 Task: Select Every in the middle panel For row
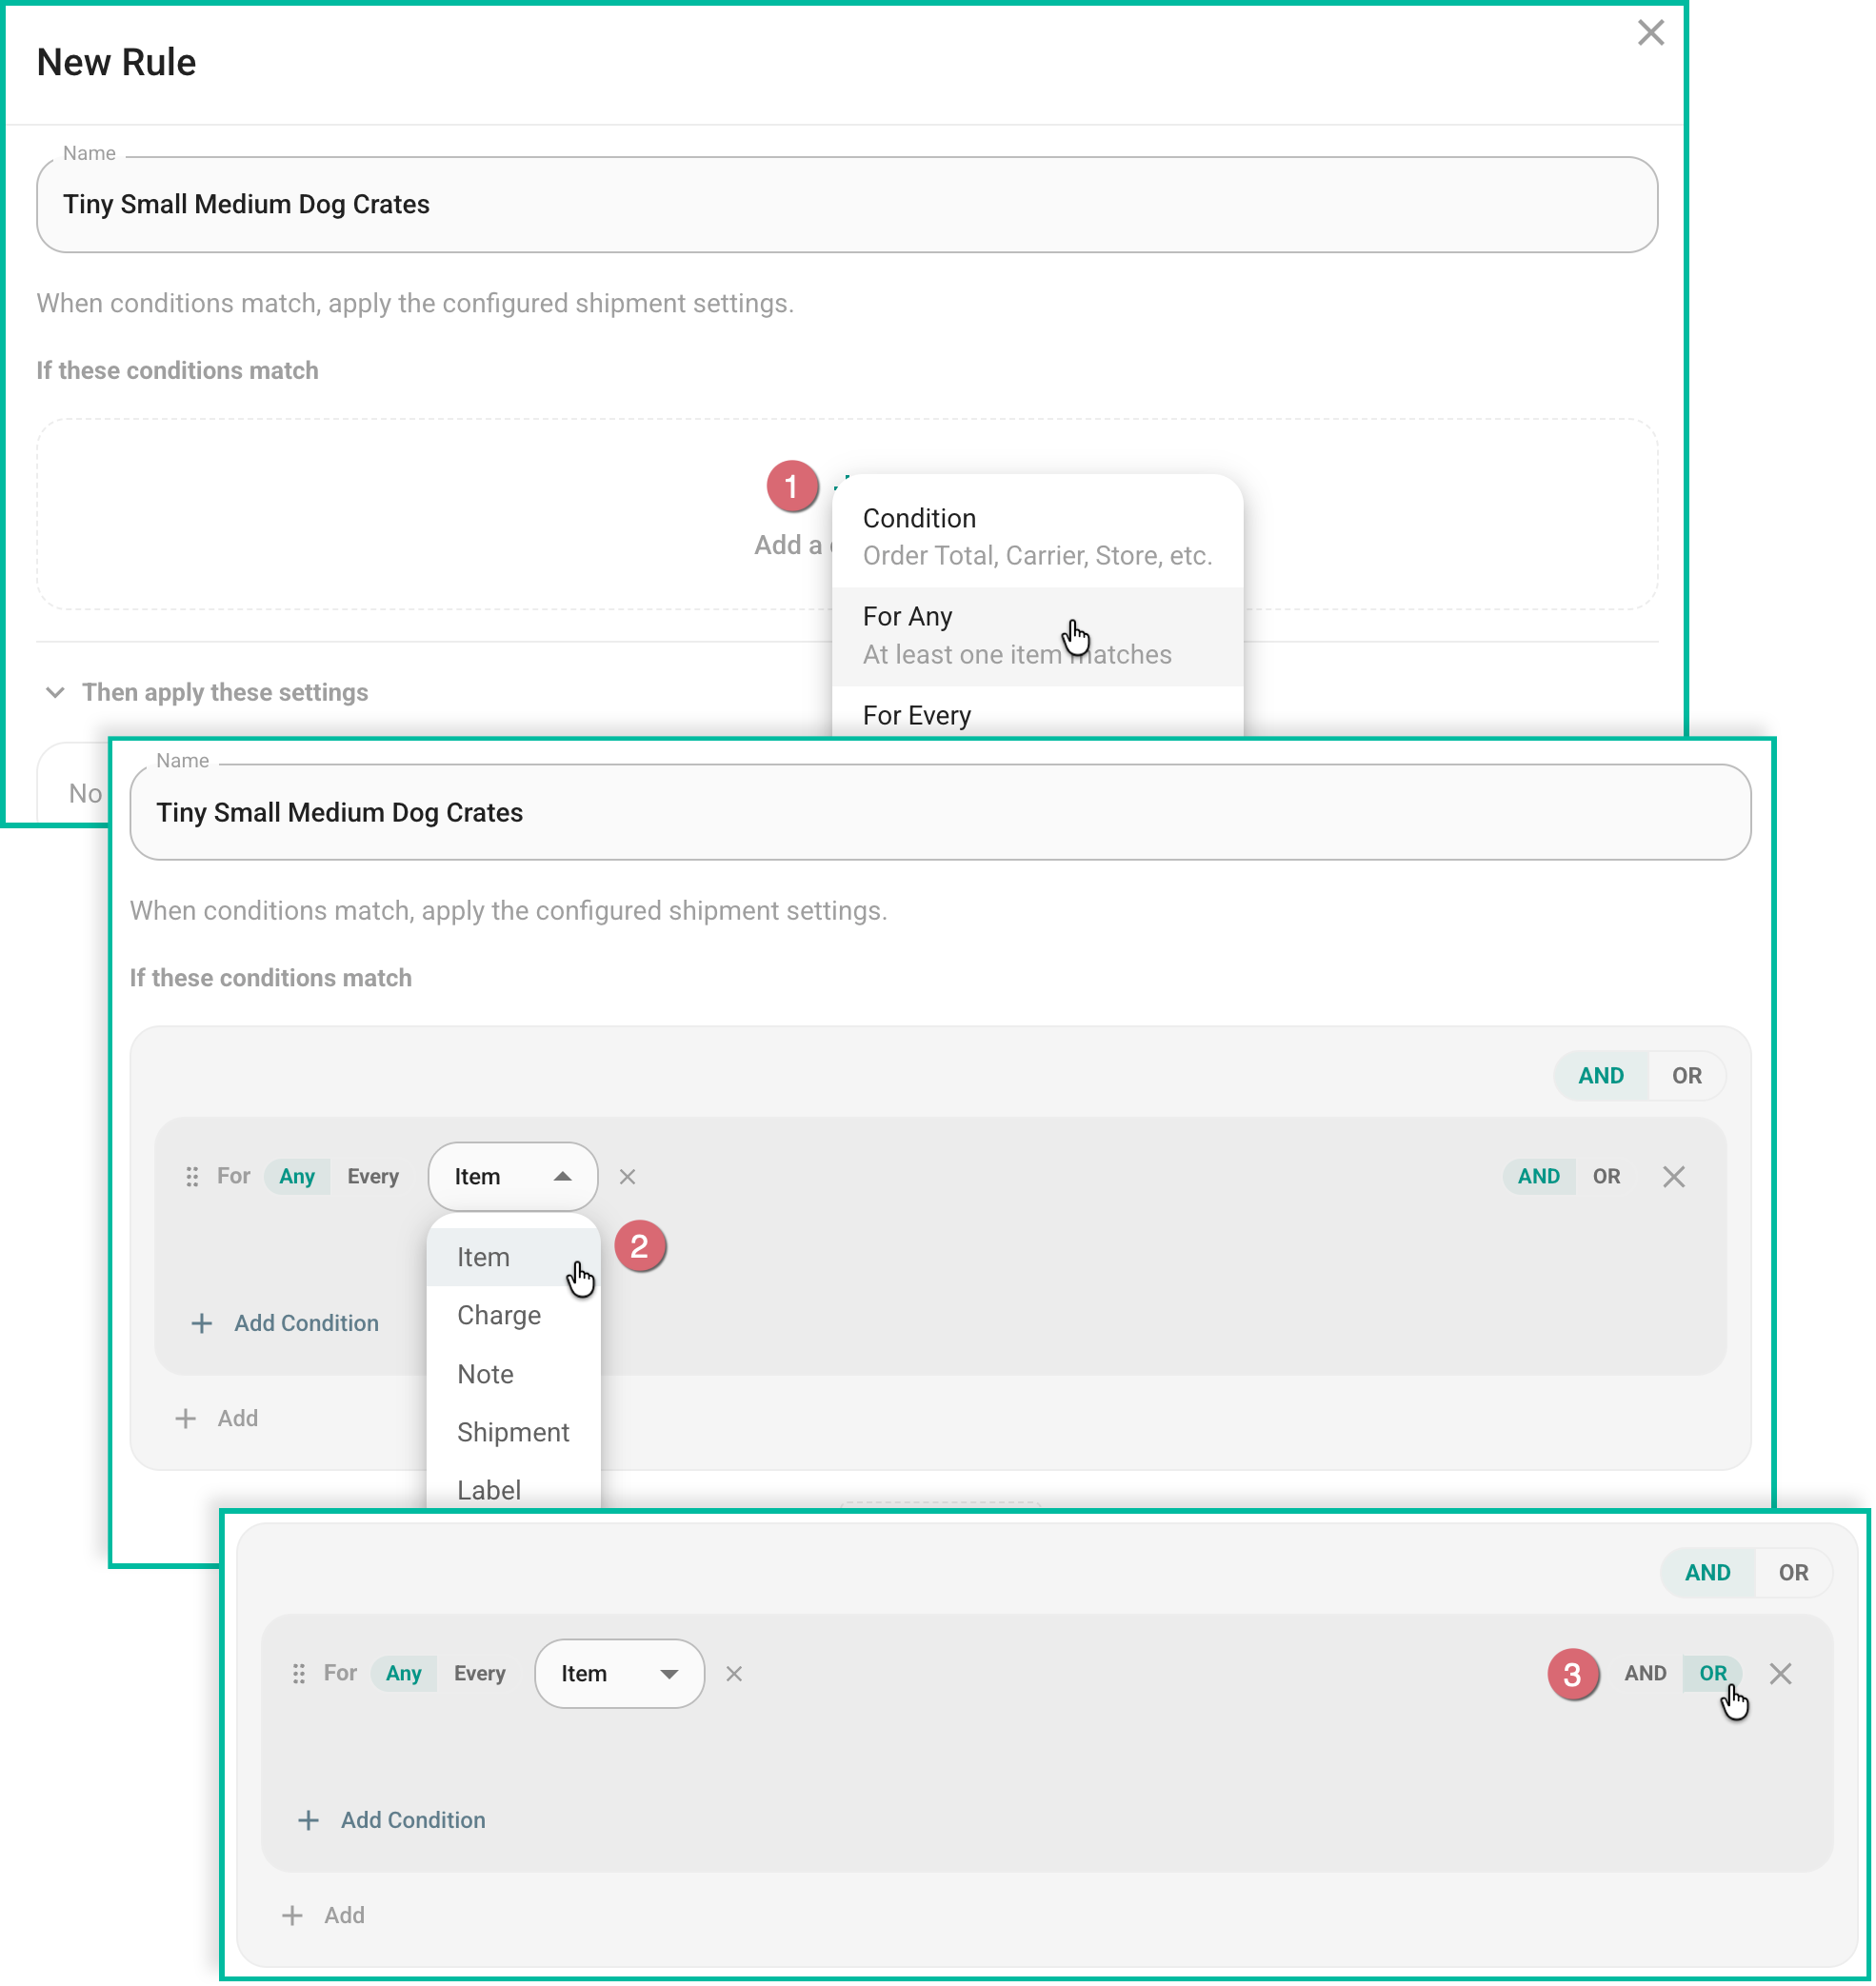373,1178
